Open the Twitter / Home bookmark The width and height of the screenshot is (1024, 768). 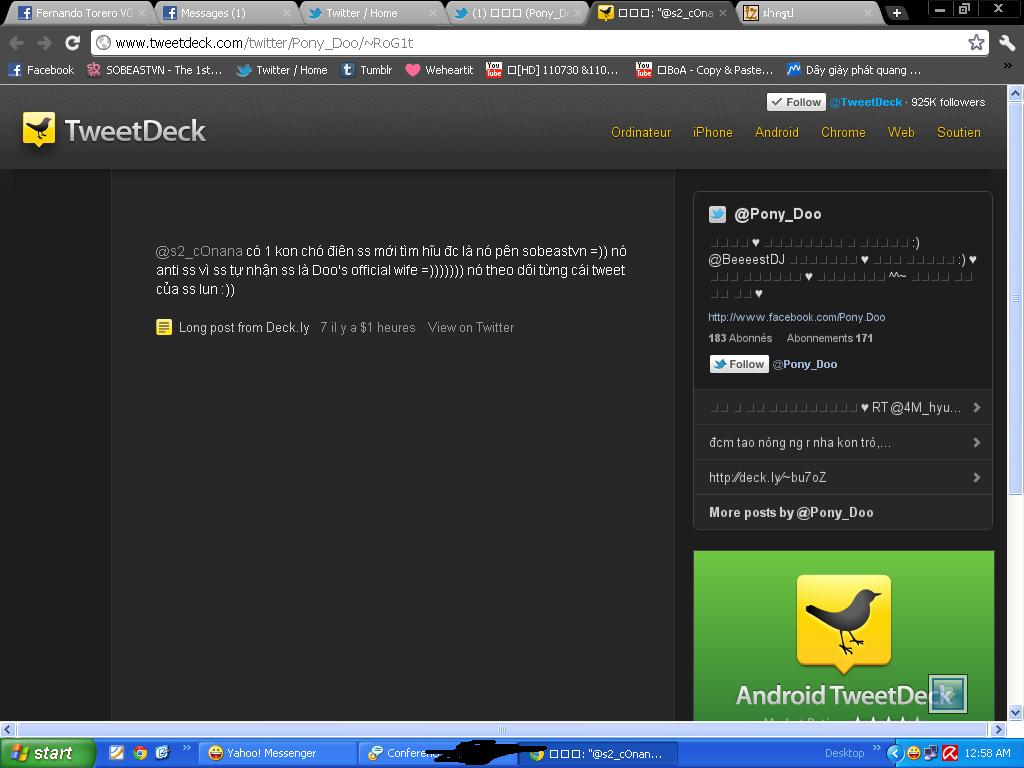(x=281, y=70)
